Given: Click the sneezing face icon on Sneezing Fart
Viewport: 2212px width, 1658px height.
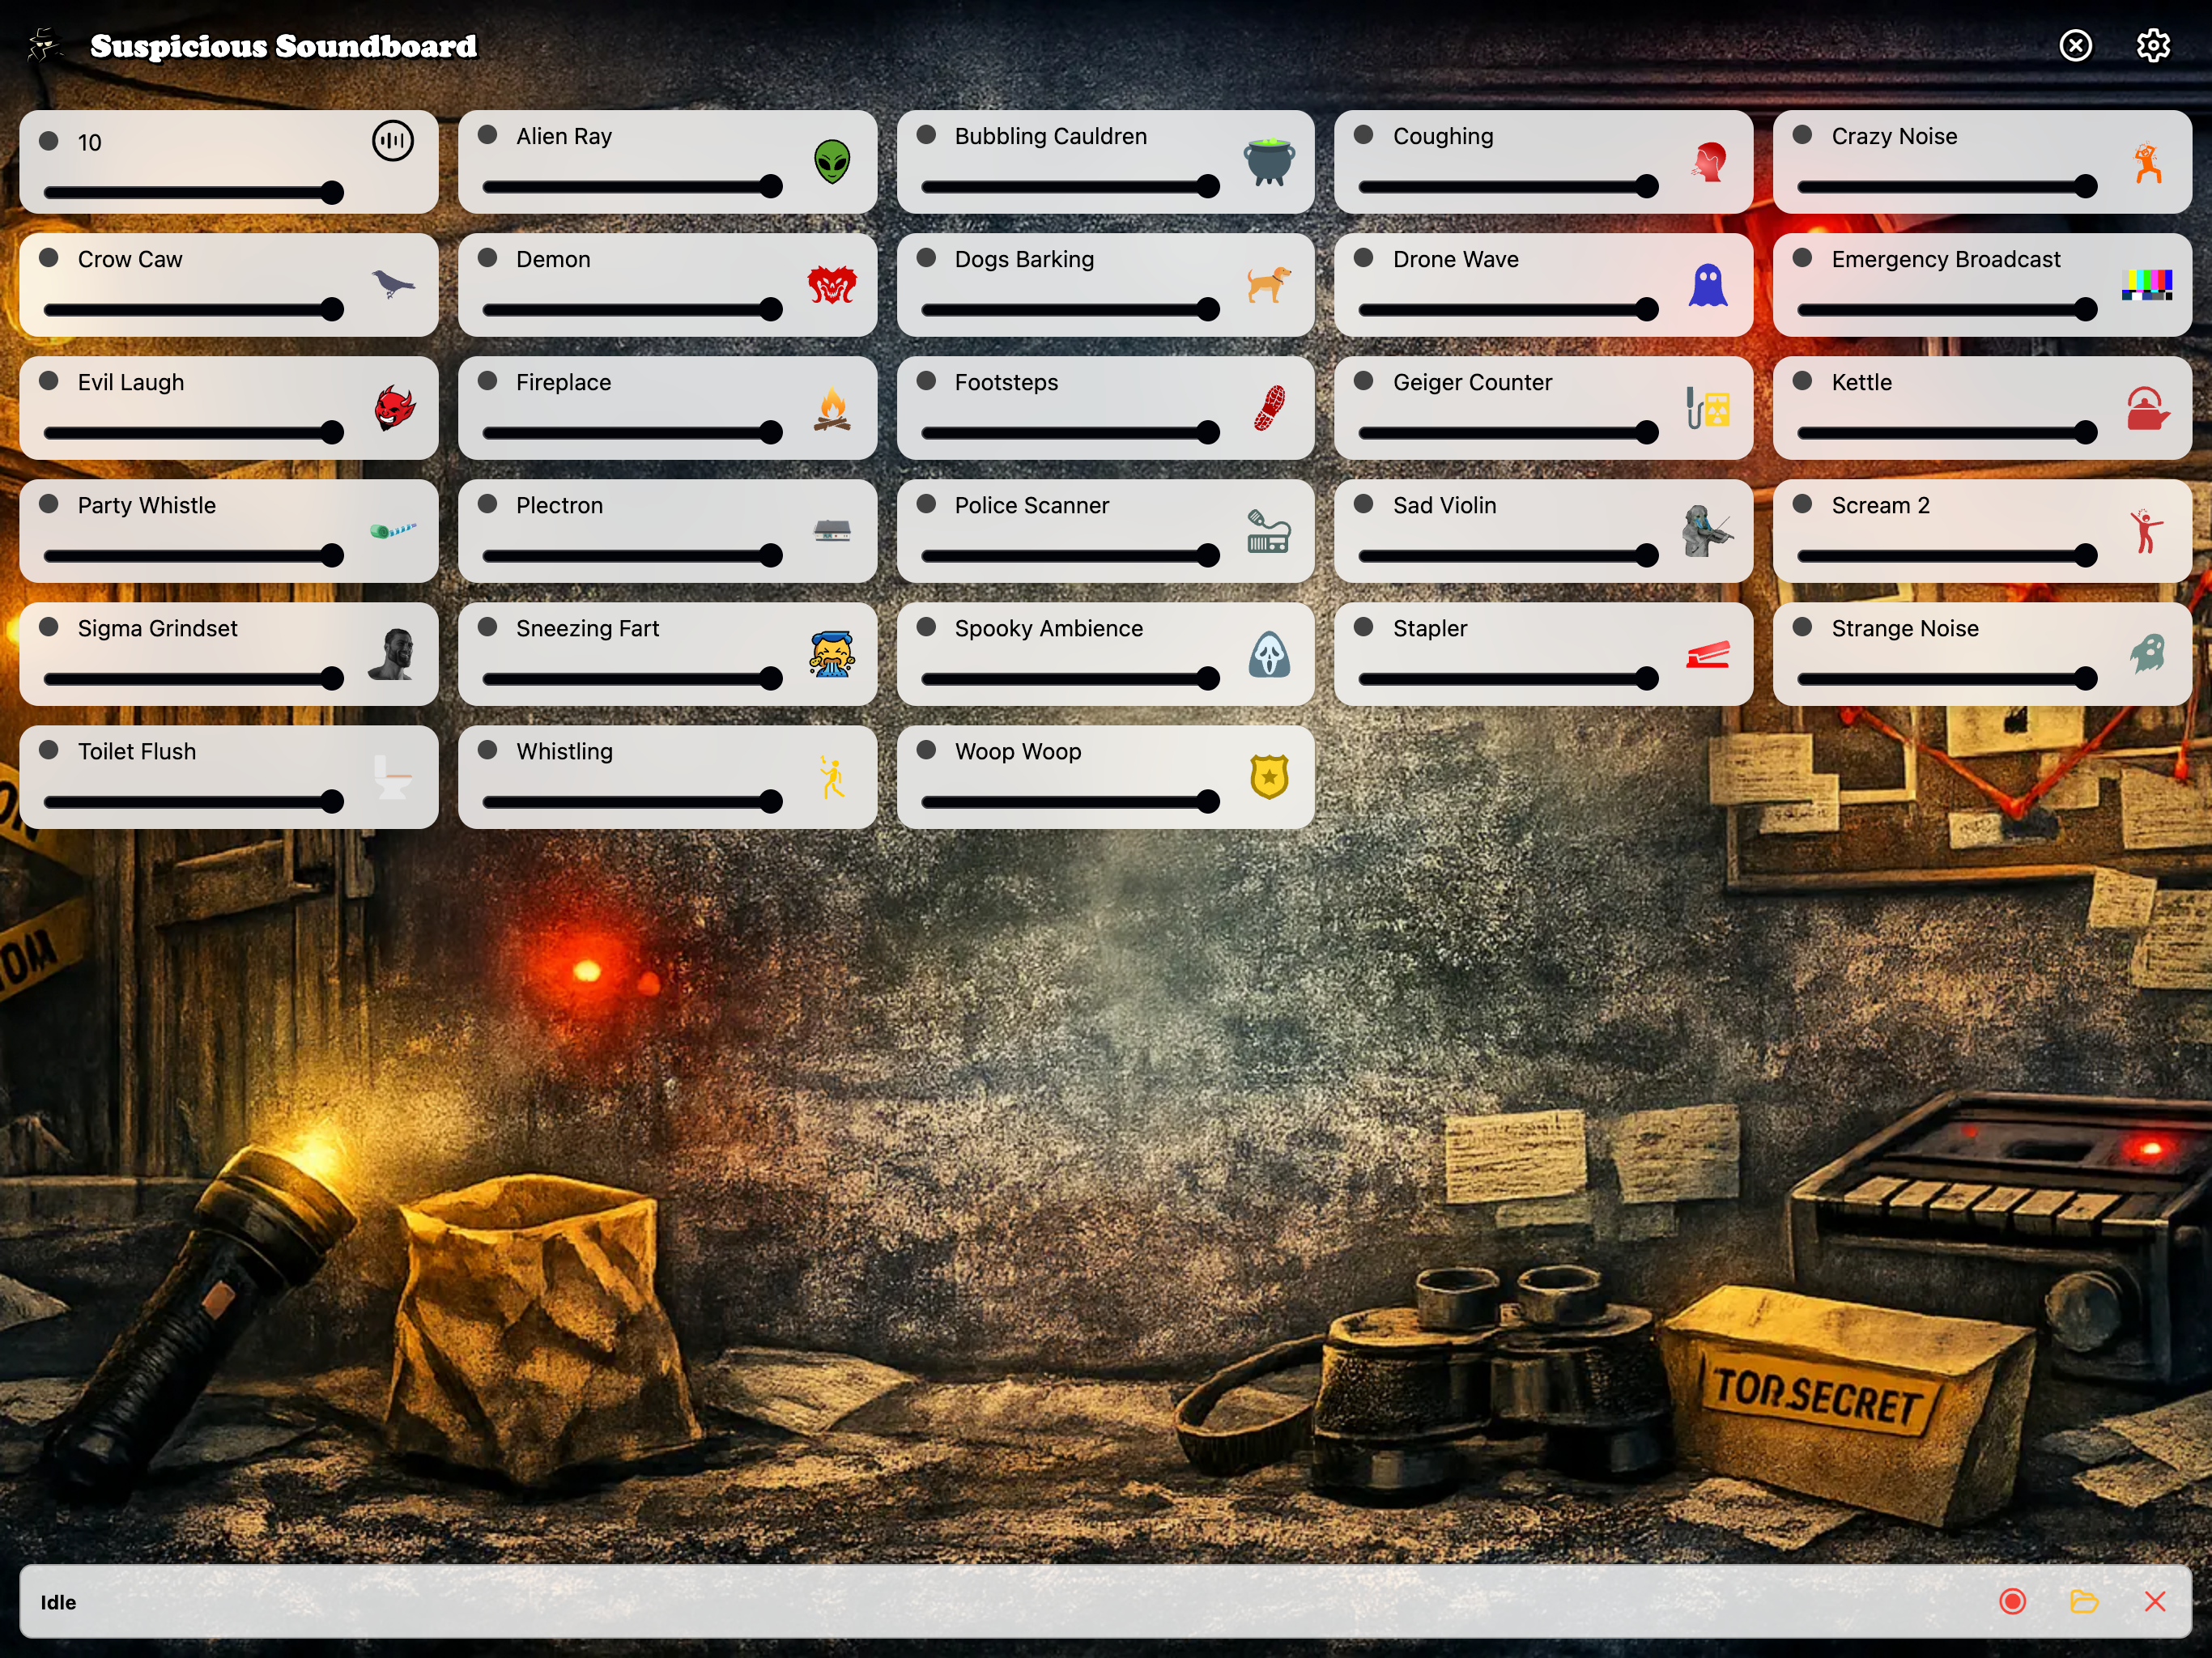Looking at the screenshot, I should tap(831, 654).
